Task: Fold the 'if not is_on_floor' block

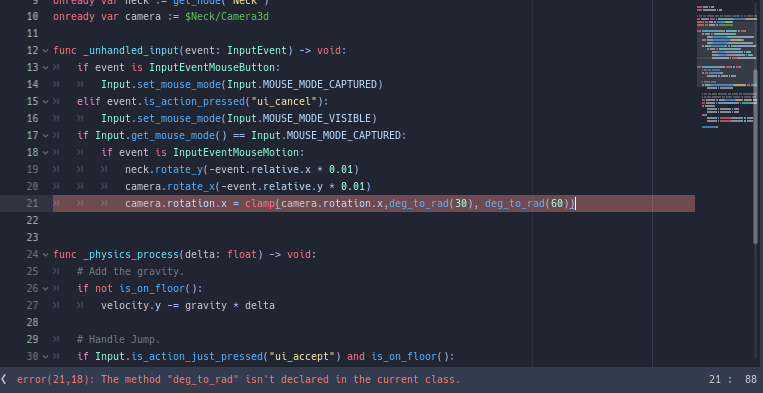Action: coord(45,288)
